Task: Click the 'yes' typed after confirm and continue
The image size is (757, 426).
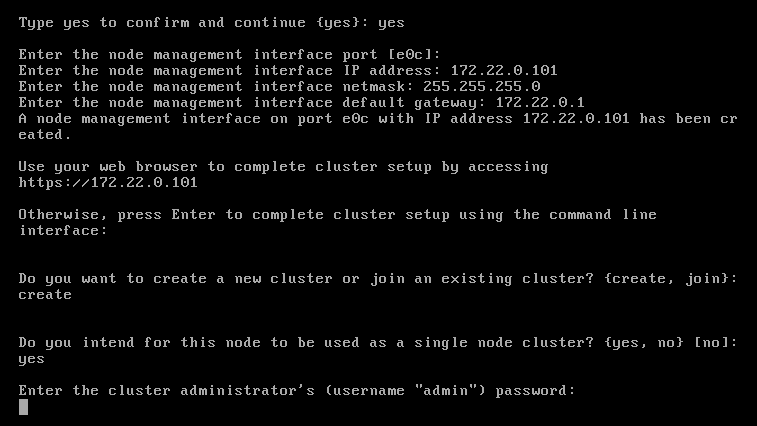Action: 391,23
